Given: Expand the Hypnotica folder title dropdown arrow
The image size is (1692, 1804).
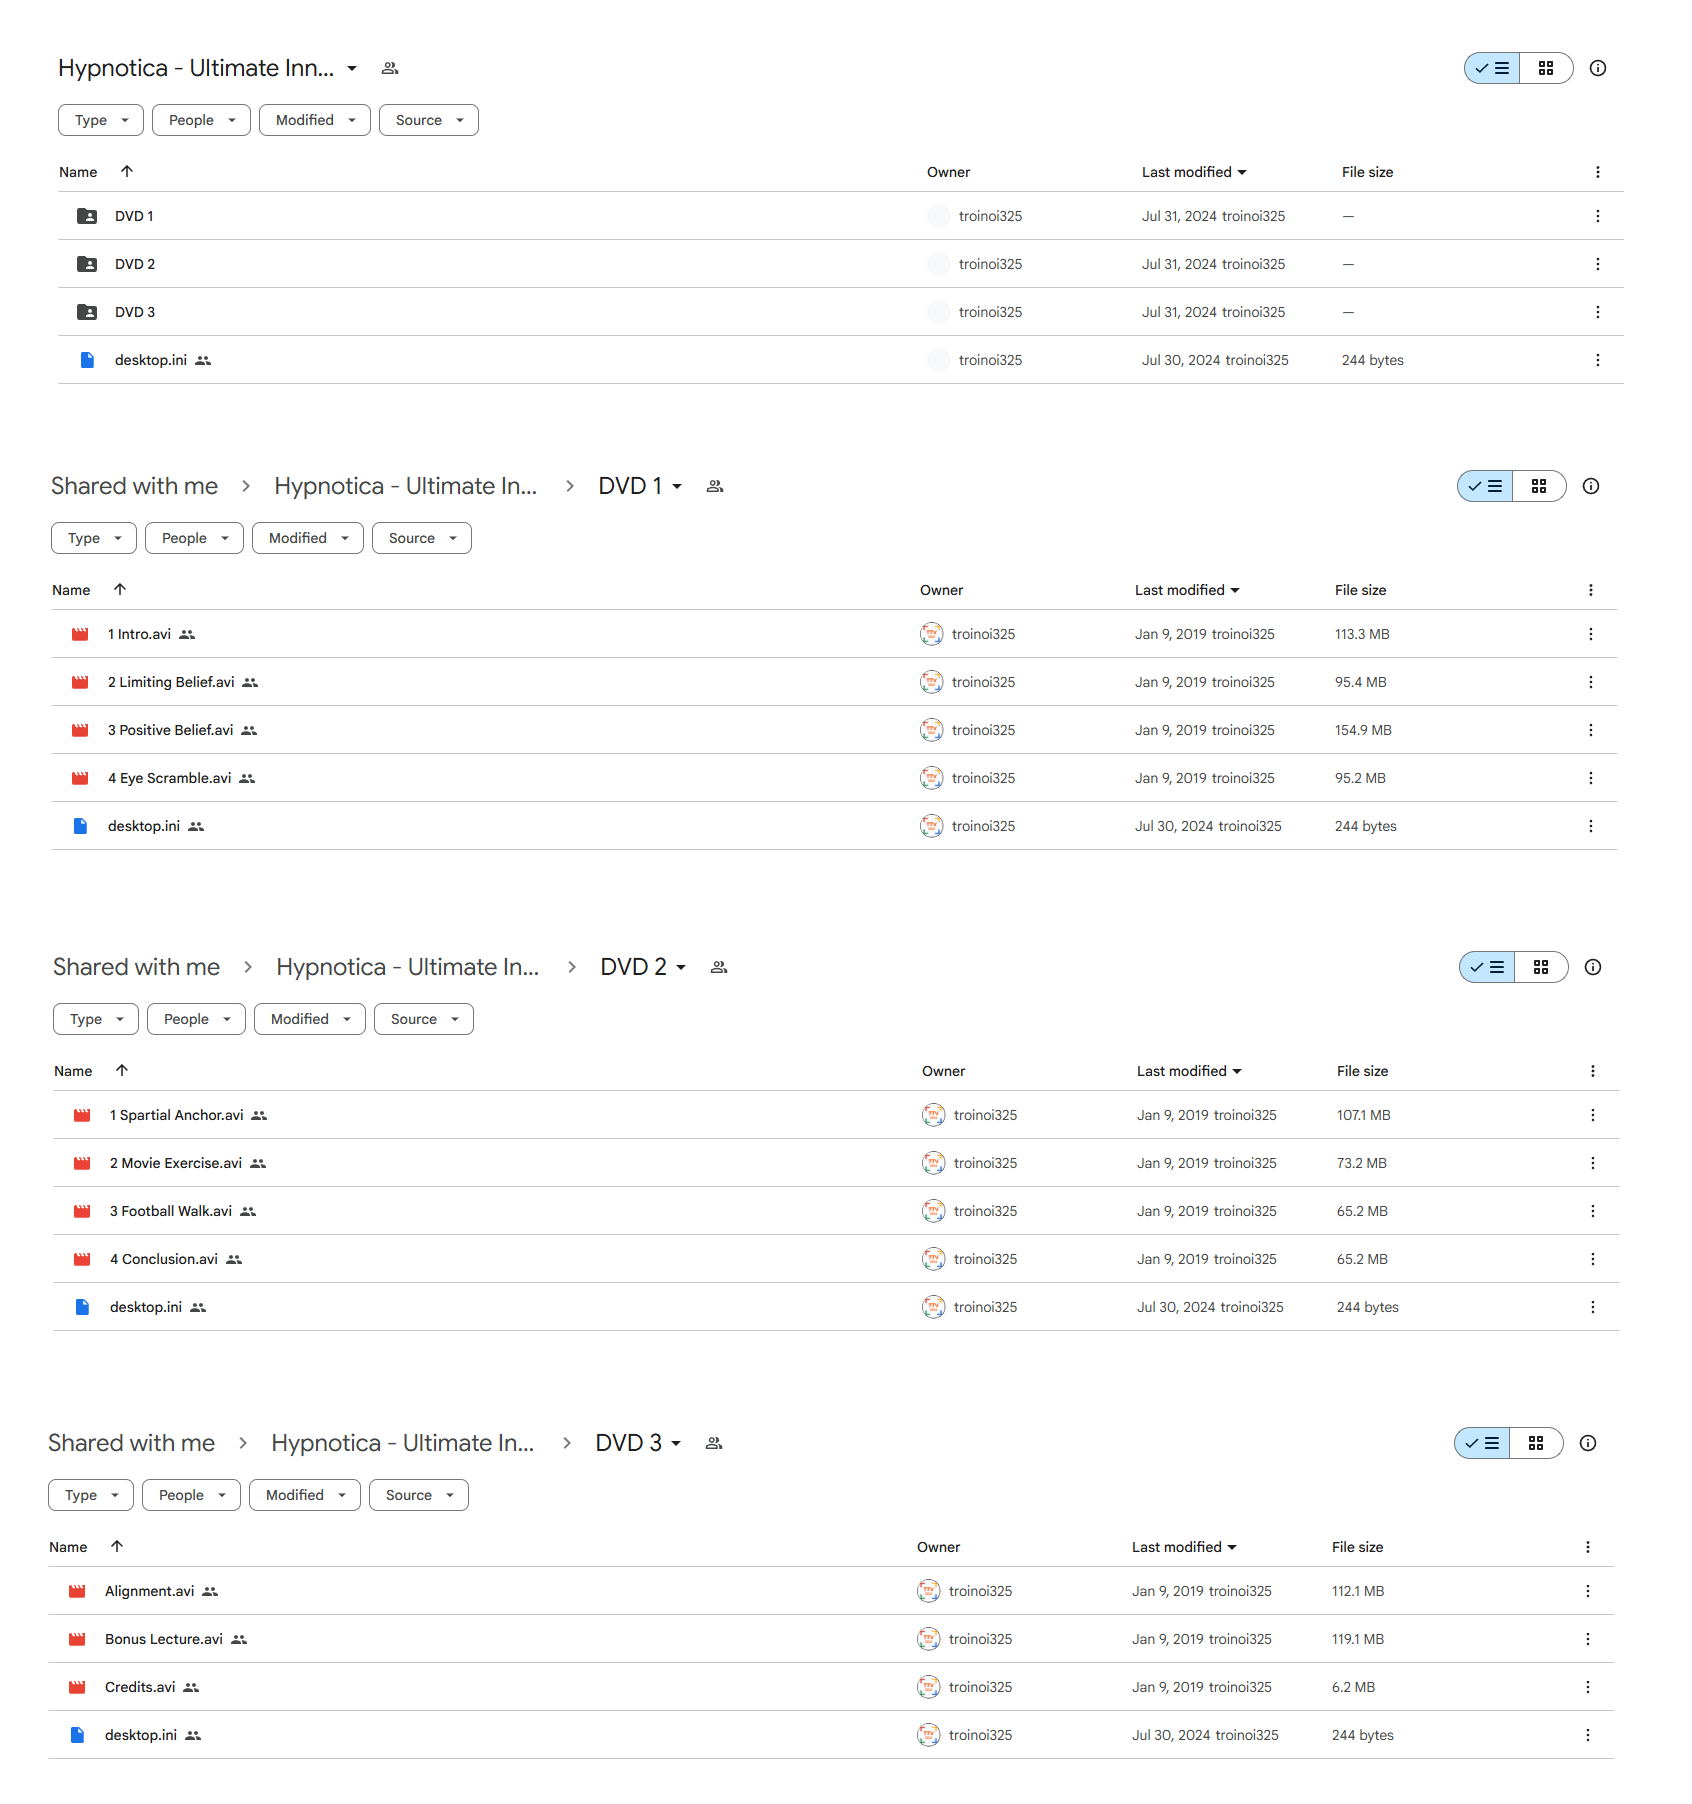Looking at the screenshot, I should pyautogui.click(x=352, y=68).
